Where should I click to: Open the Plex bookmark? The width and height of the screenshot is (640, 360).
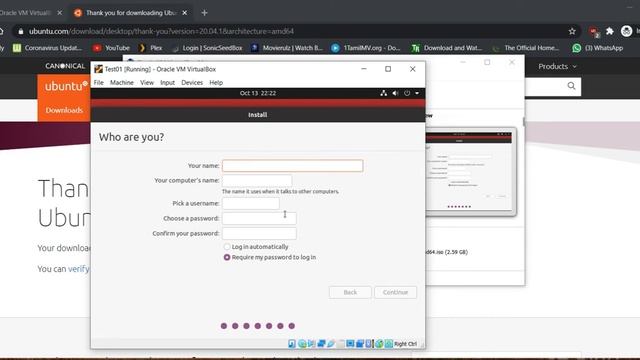coord(151,48)
